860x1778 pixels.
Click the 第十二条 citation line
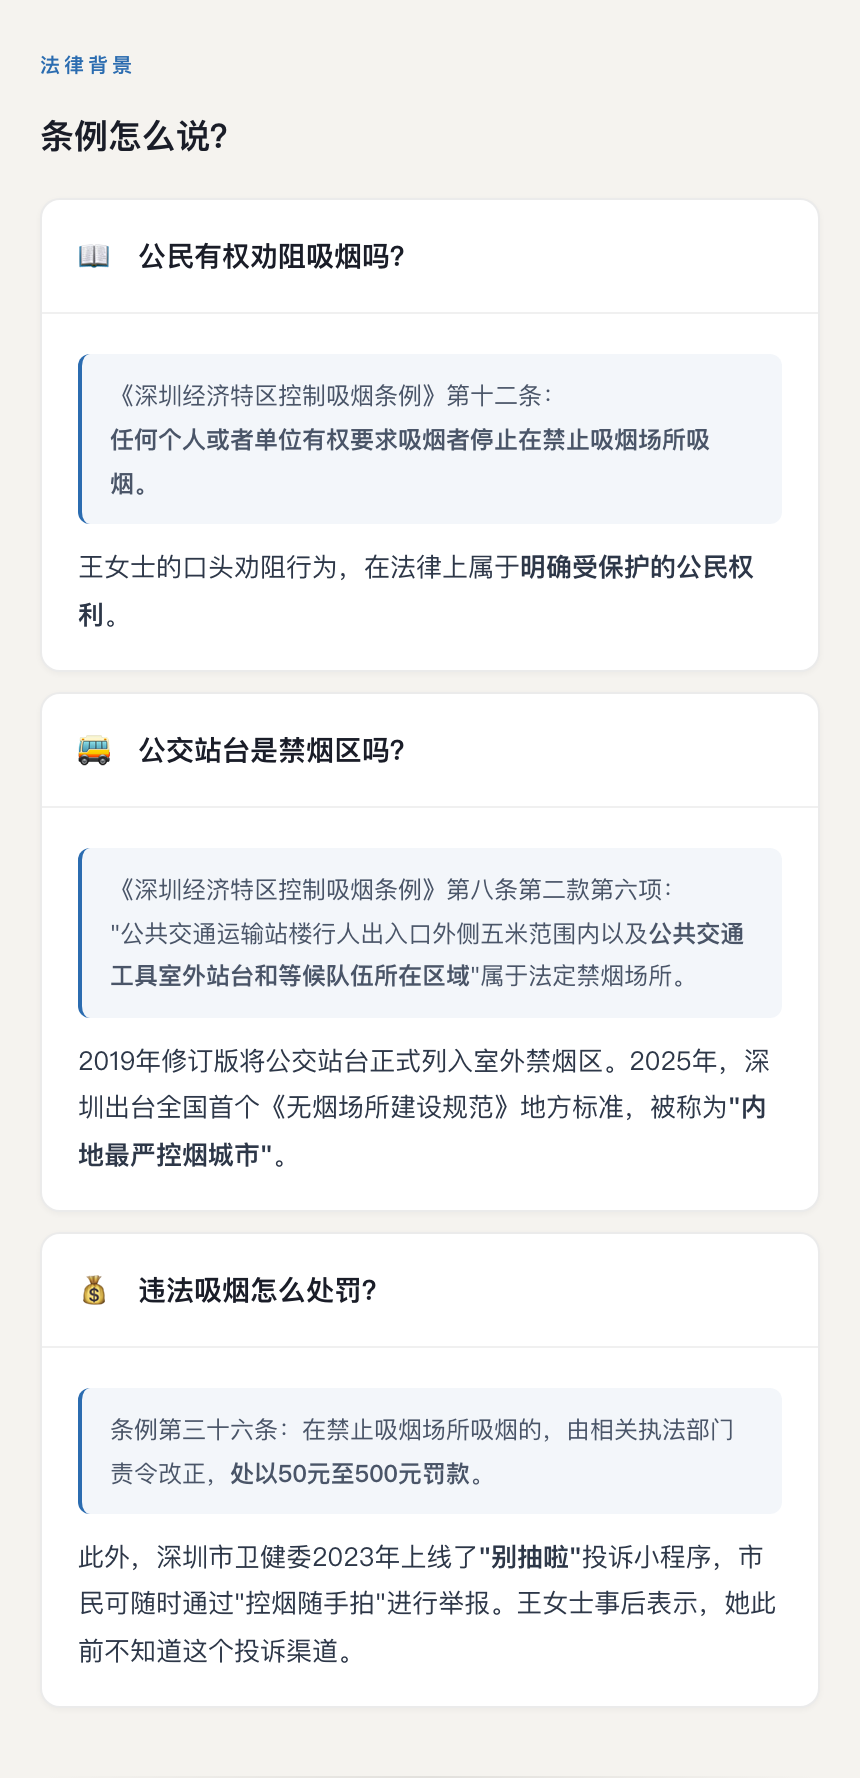click(x=332, y=396)
